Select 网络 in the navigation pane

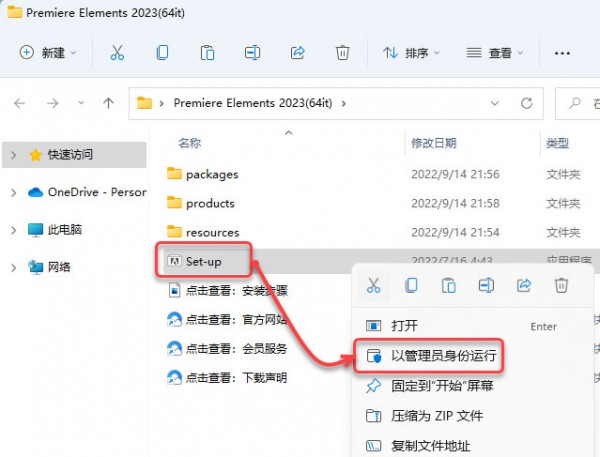click(49, 266)
